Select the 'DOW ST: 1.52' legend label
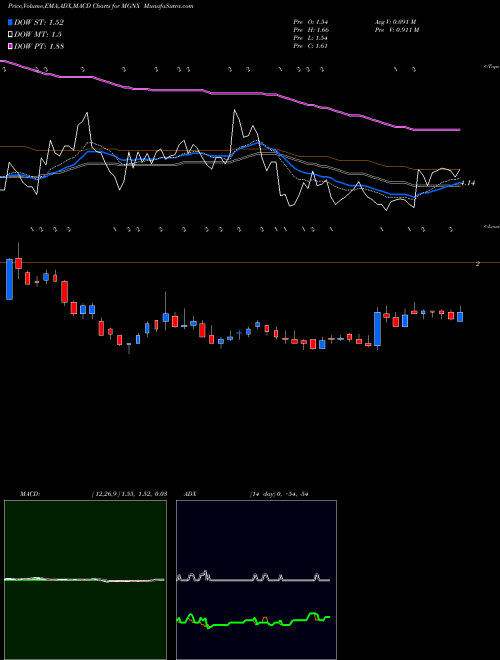The image size is (500, 660). (39, 22)
